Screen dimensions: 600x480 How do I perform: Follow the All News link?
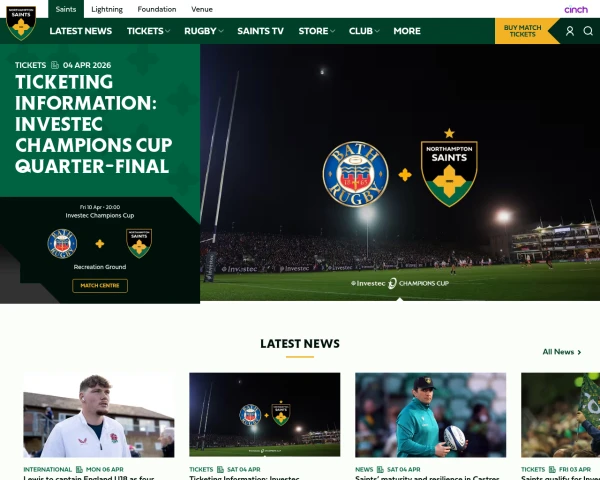point(562,352)
